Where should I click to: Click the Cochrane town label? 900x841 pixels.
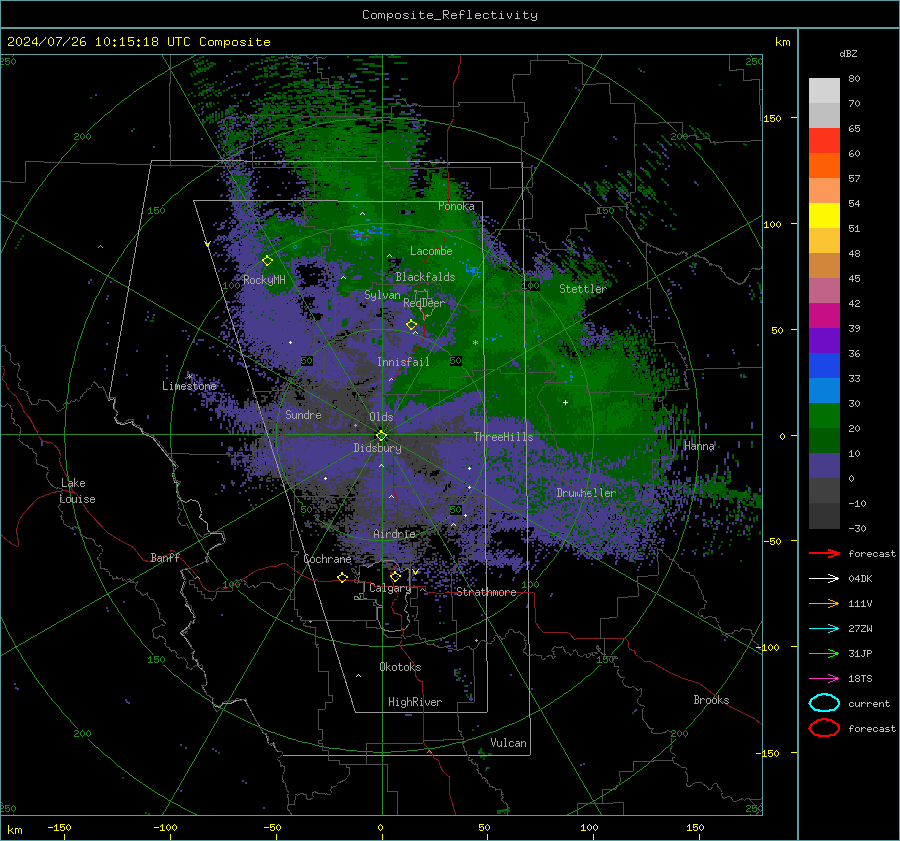327,559
